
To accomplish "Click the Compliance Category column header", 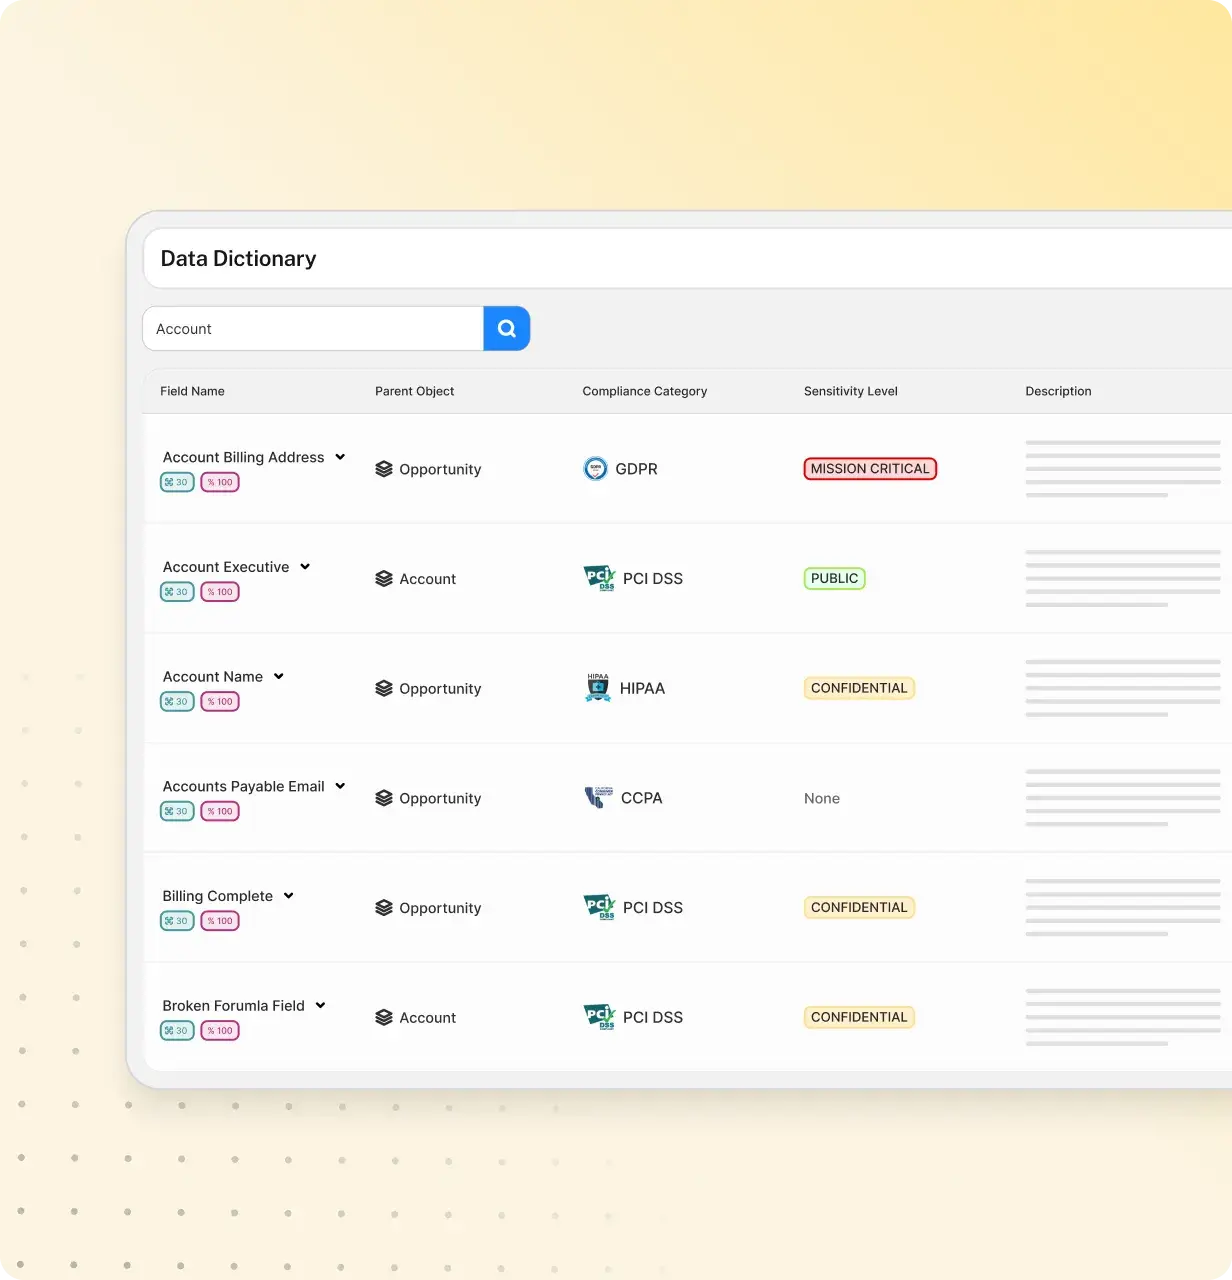I will coord(645,391).
